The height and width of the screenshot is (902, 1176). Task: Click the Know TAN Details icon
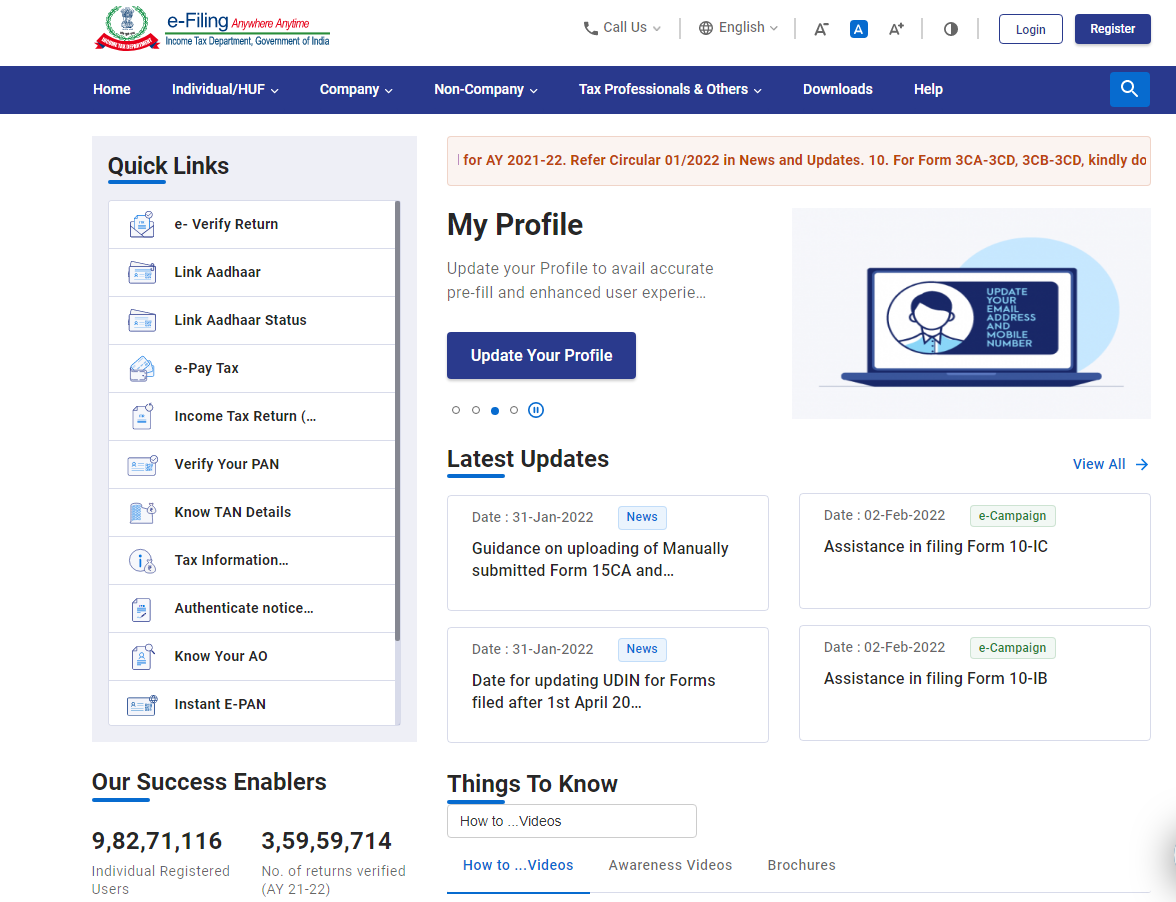click(x=142, y=512)
